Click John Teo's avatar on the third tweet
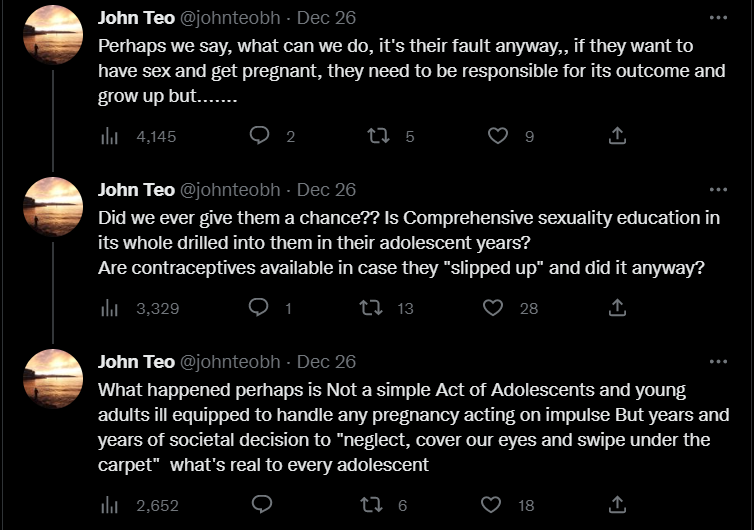This screenshot has height=530, width=754. pyautogui.click(x=52, y=379)
